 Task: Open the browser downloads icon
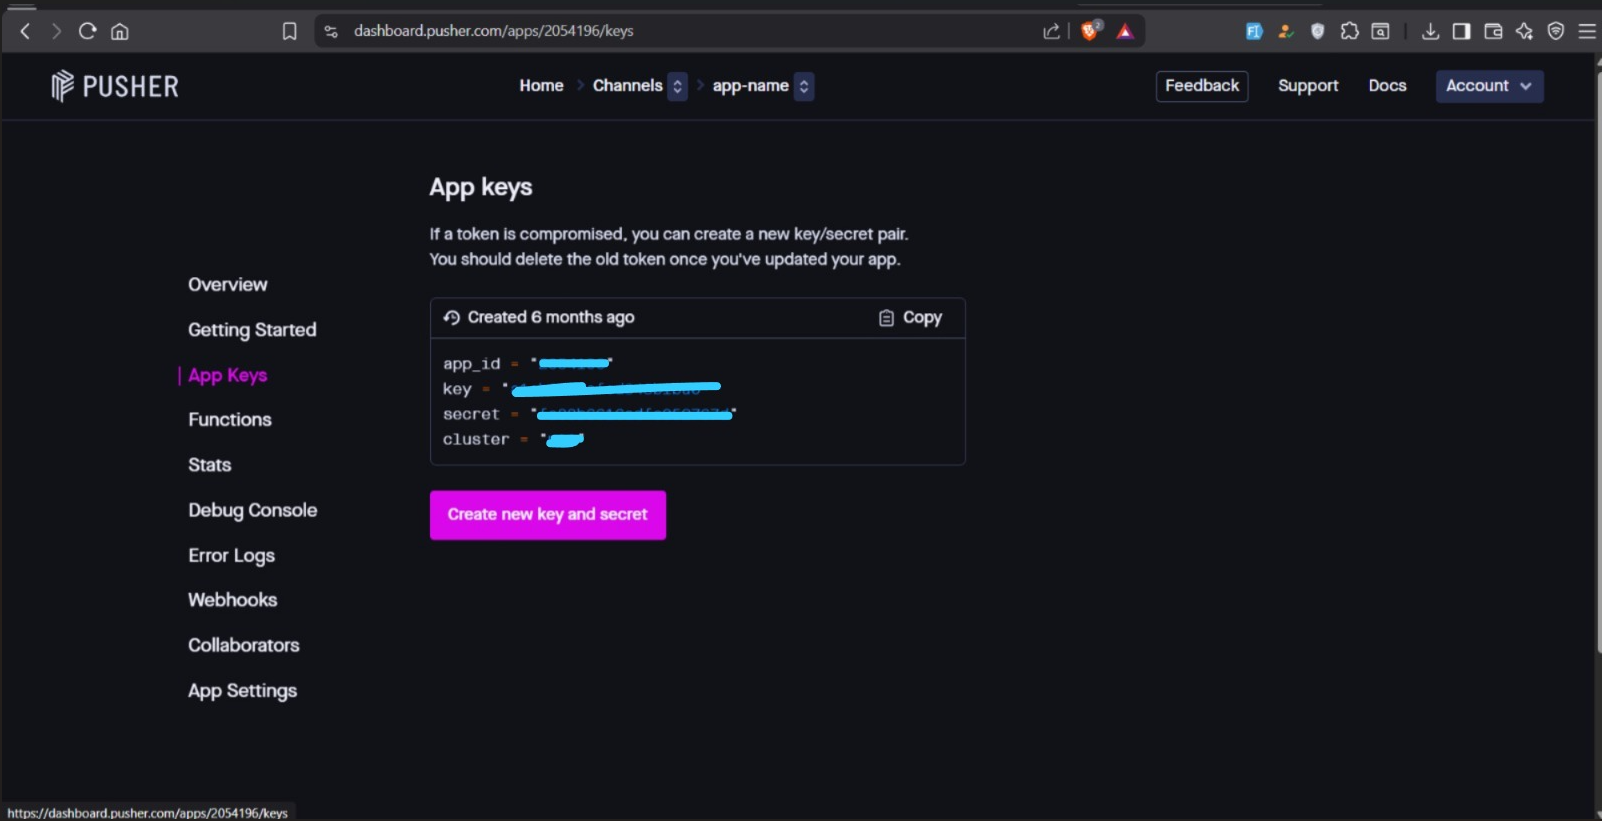1430,31
